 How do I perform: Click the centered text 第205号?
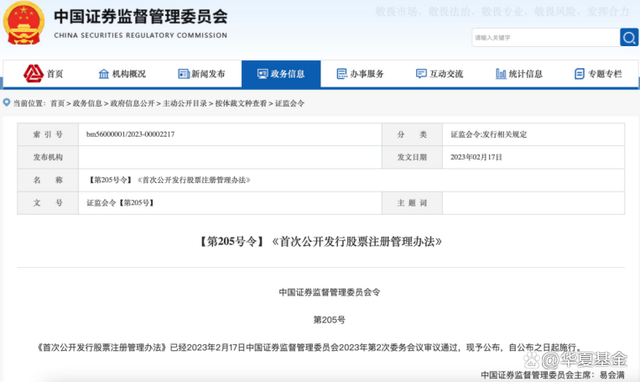(x=329, y=320)
